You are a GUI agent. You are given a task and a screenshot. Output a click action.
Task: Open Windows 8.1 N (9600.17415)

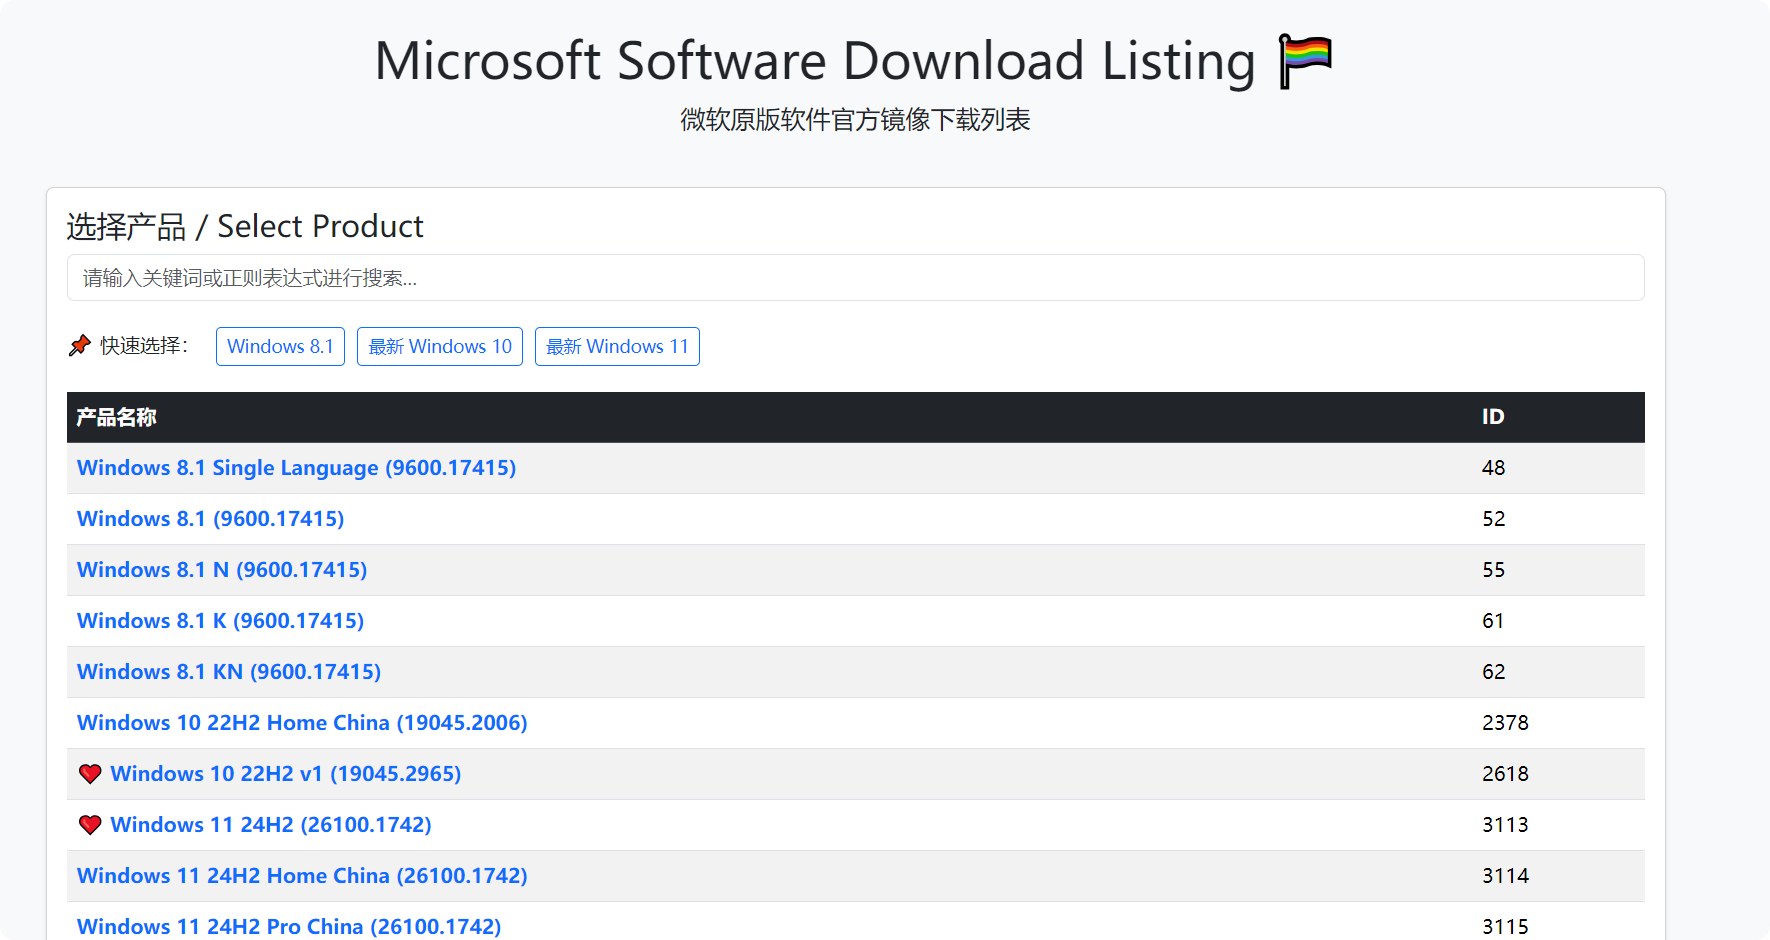click(x=222, y=570)
